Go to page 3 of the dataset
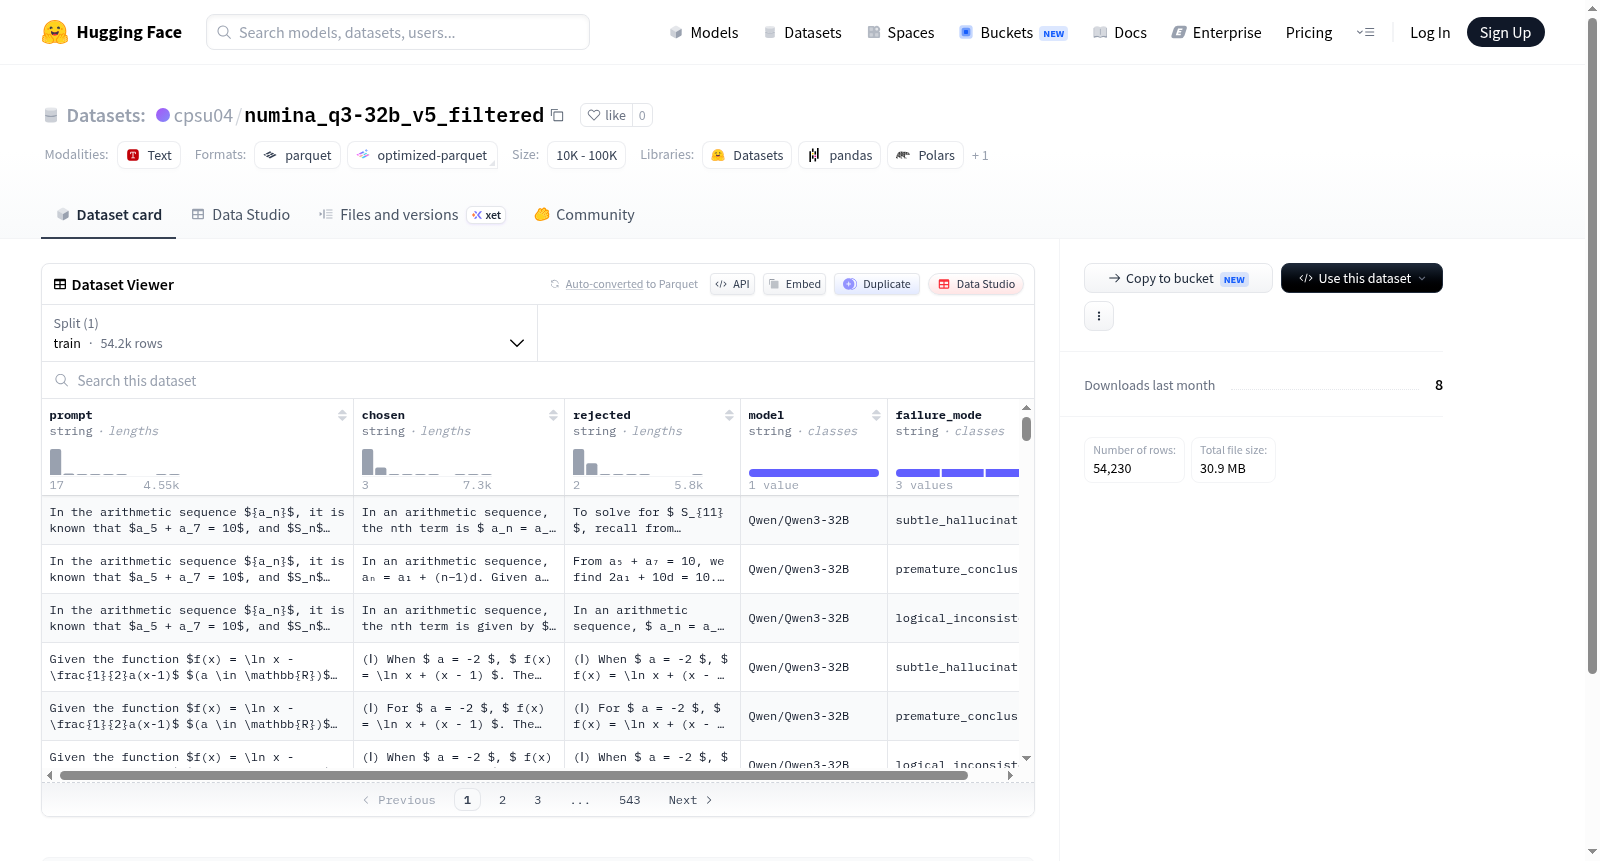 pos(538,800)
